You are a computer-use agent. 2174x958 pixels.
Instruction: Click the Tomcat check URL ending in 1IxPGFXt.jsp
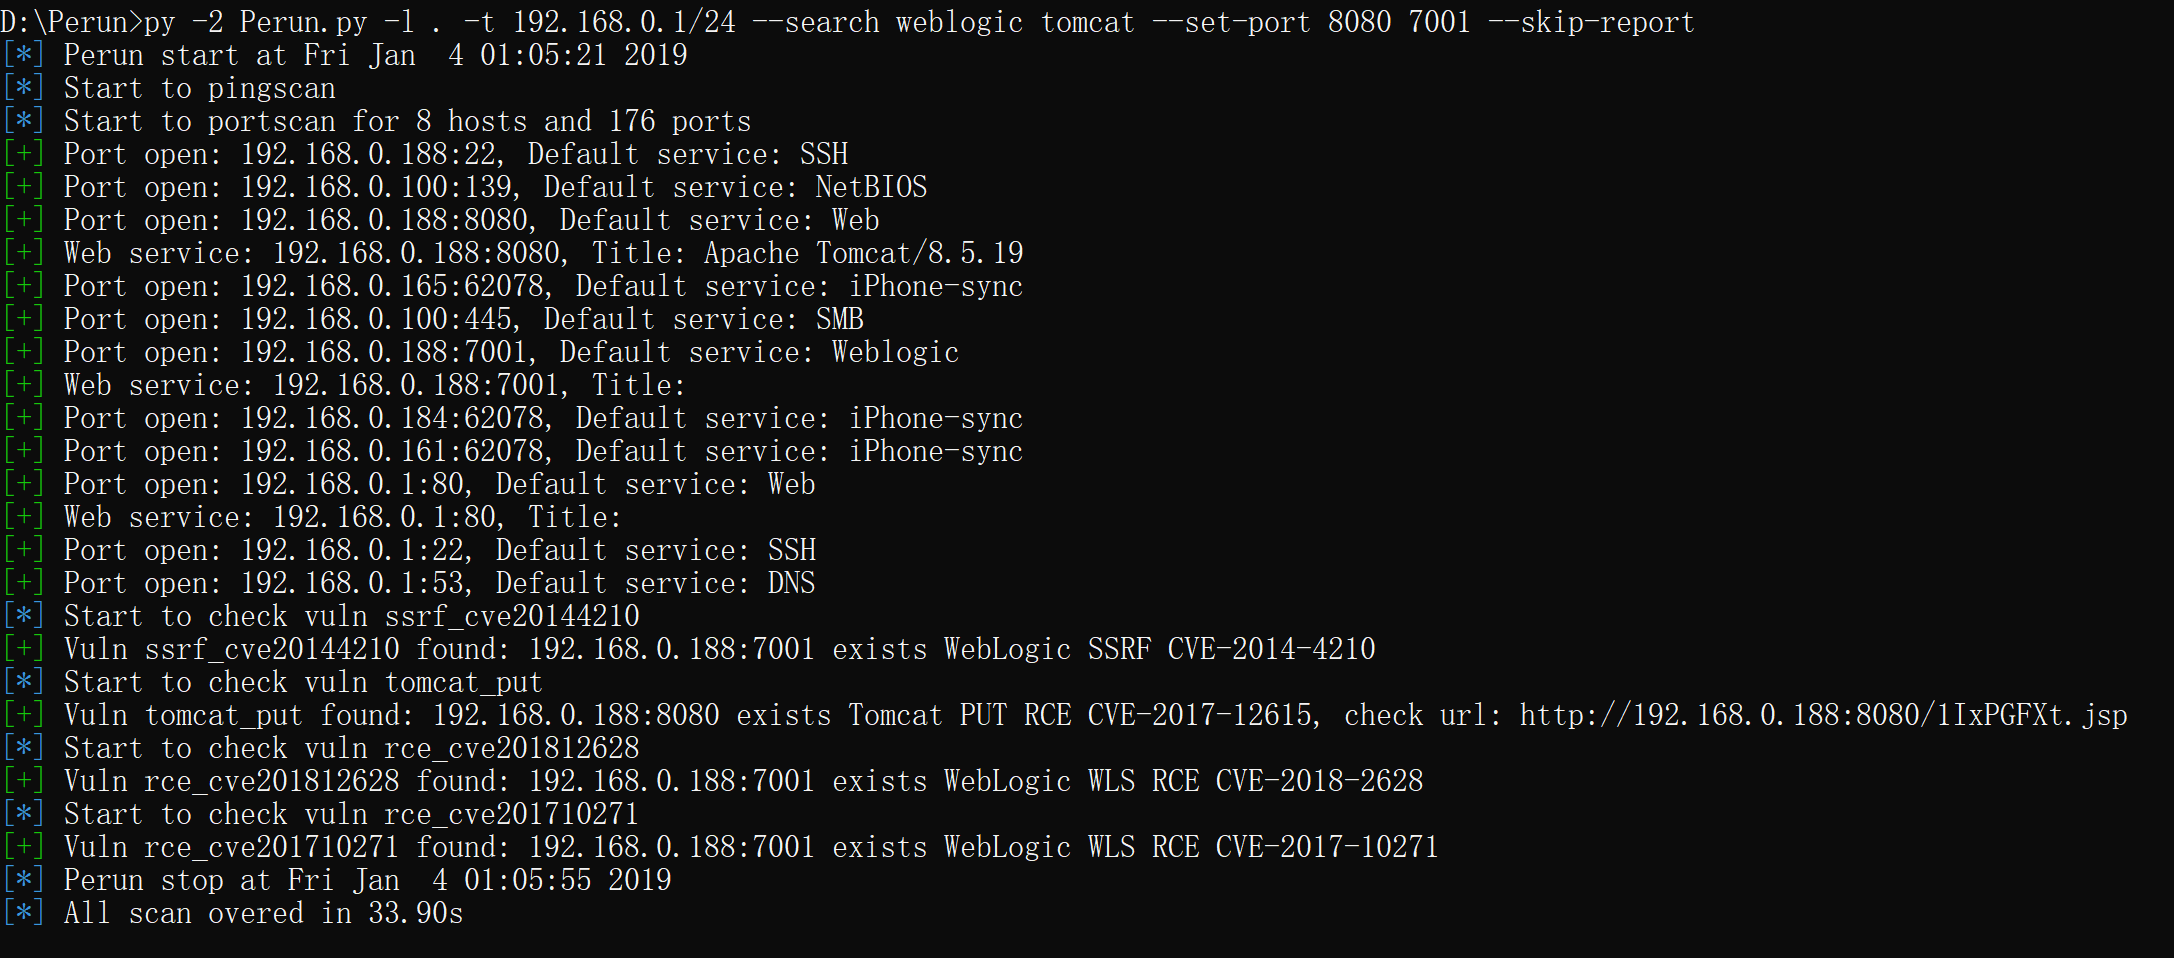point(1823,716)
